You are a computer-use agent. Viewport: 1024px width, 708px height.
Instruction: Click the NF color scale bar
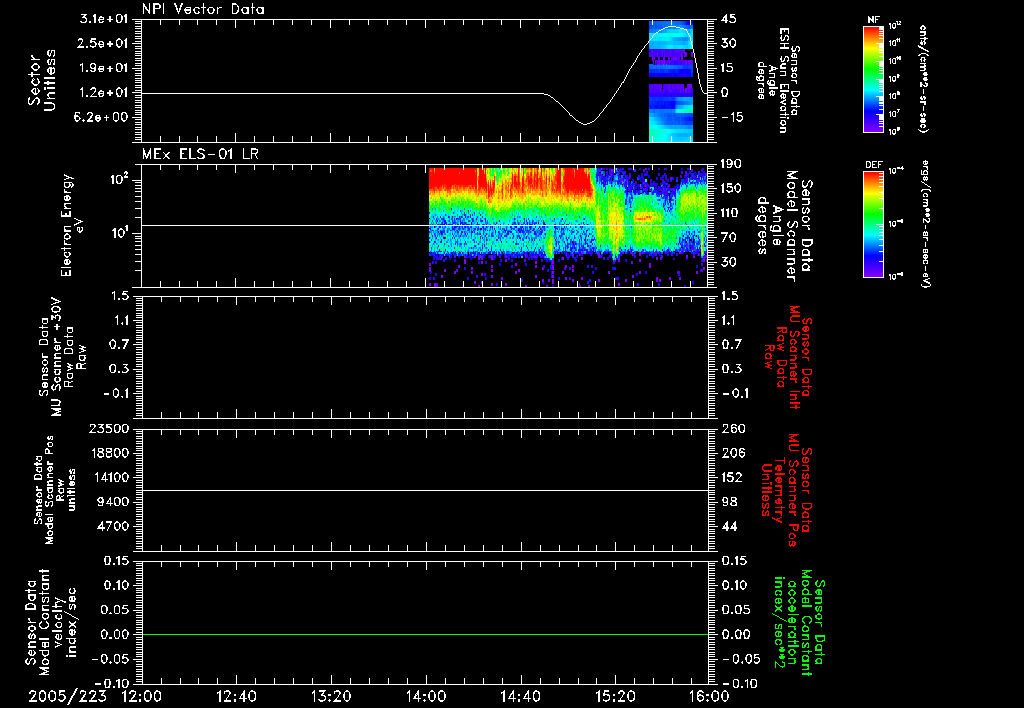[874, 78]
